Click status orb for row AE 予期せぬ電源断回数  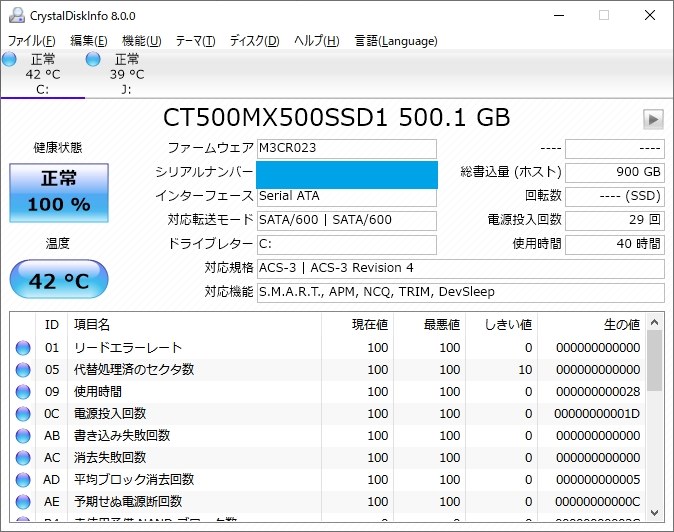click(23, 501)
